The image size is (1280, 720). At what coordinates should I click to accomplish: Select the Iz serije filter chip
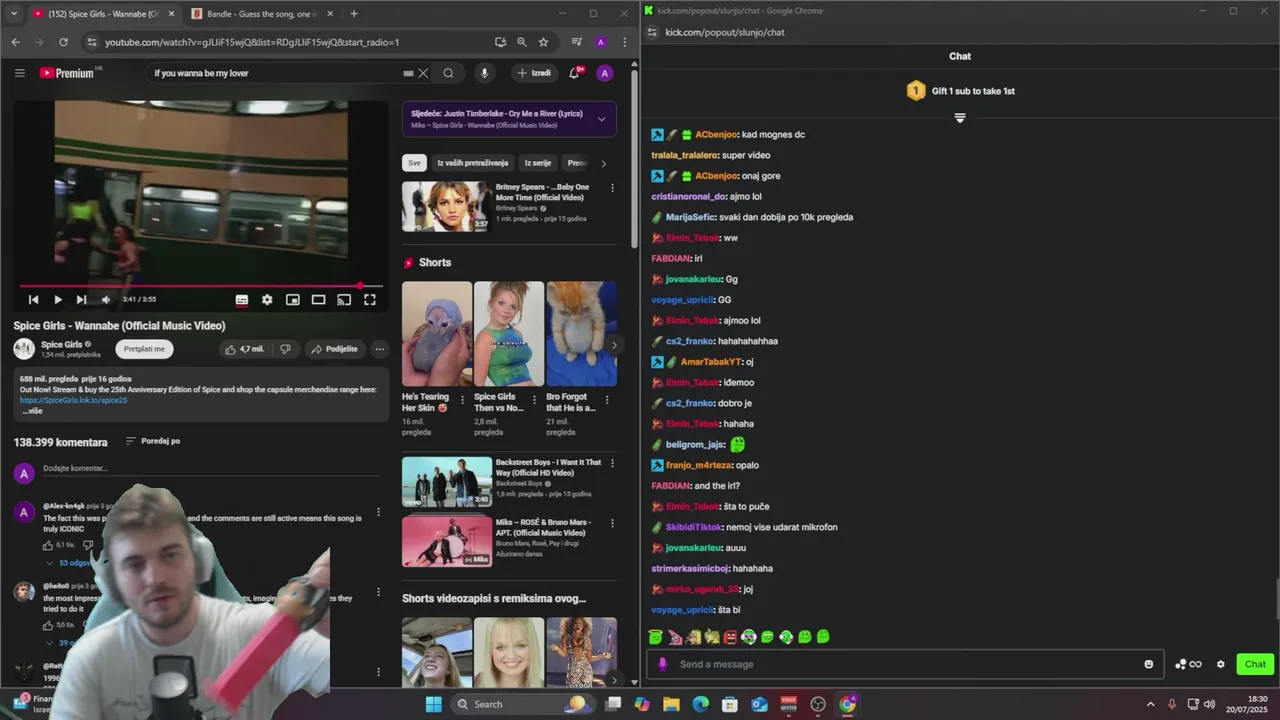click(x=538, y=163)
